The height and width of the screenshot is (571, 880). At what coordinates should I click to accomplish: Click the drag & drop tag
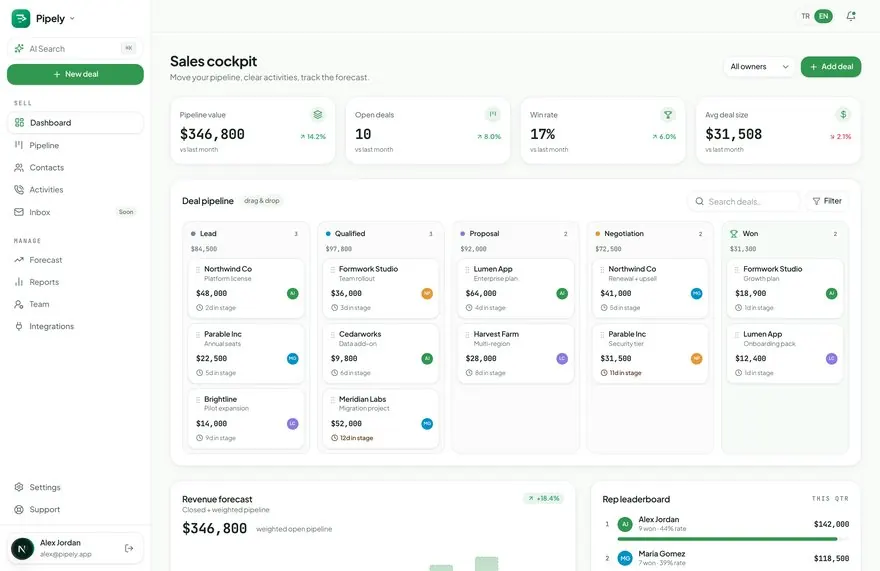coord(262,201)
